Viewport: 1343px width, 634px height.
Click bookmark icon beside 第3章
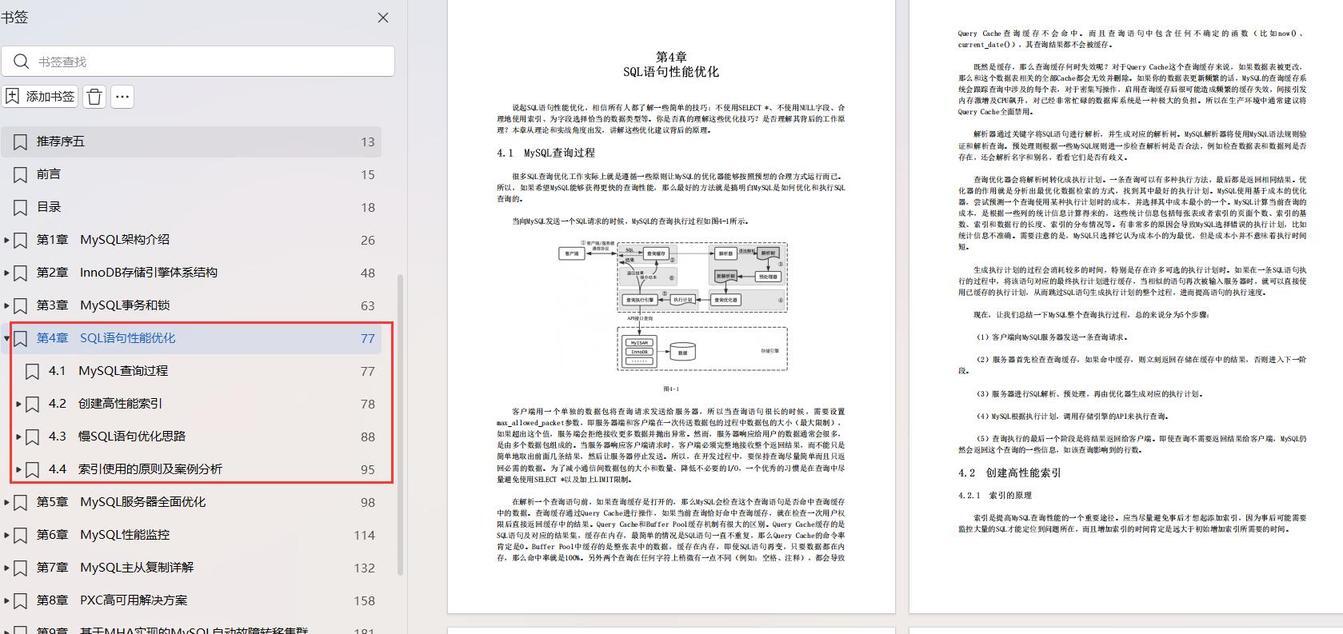[x=20, y=306]
